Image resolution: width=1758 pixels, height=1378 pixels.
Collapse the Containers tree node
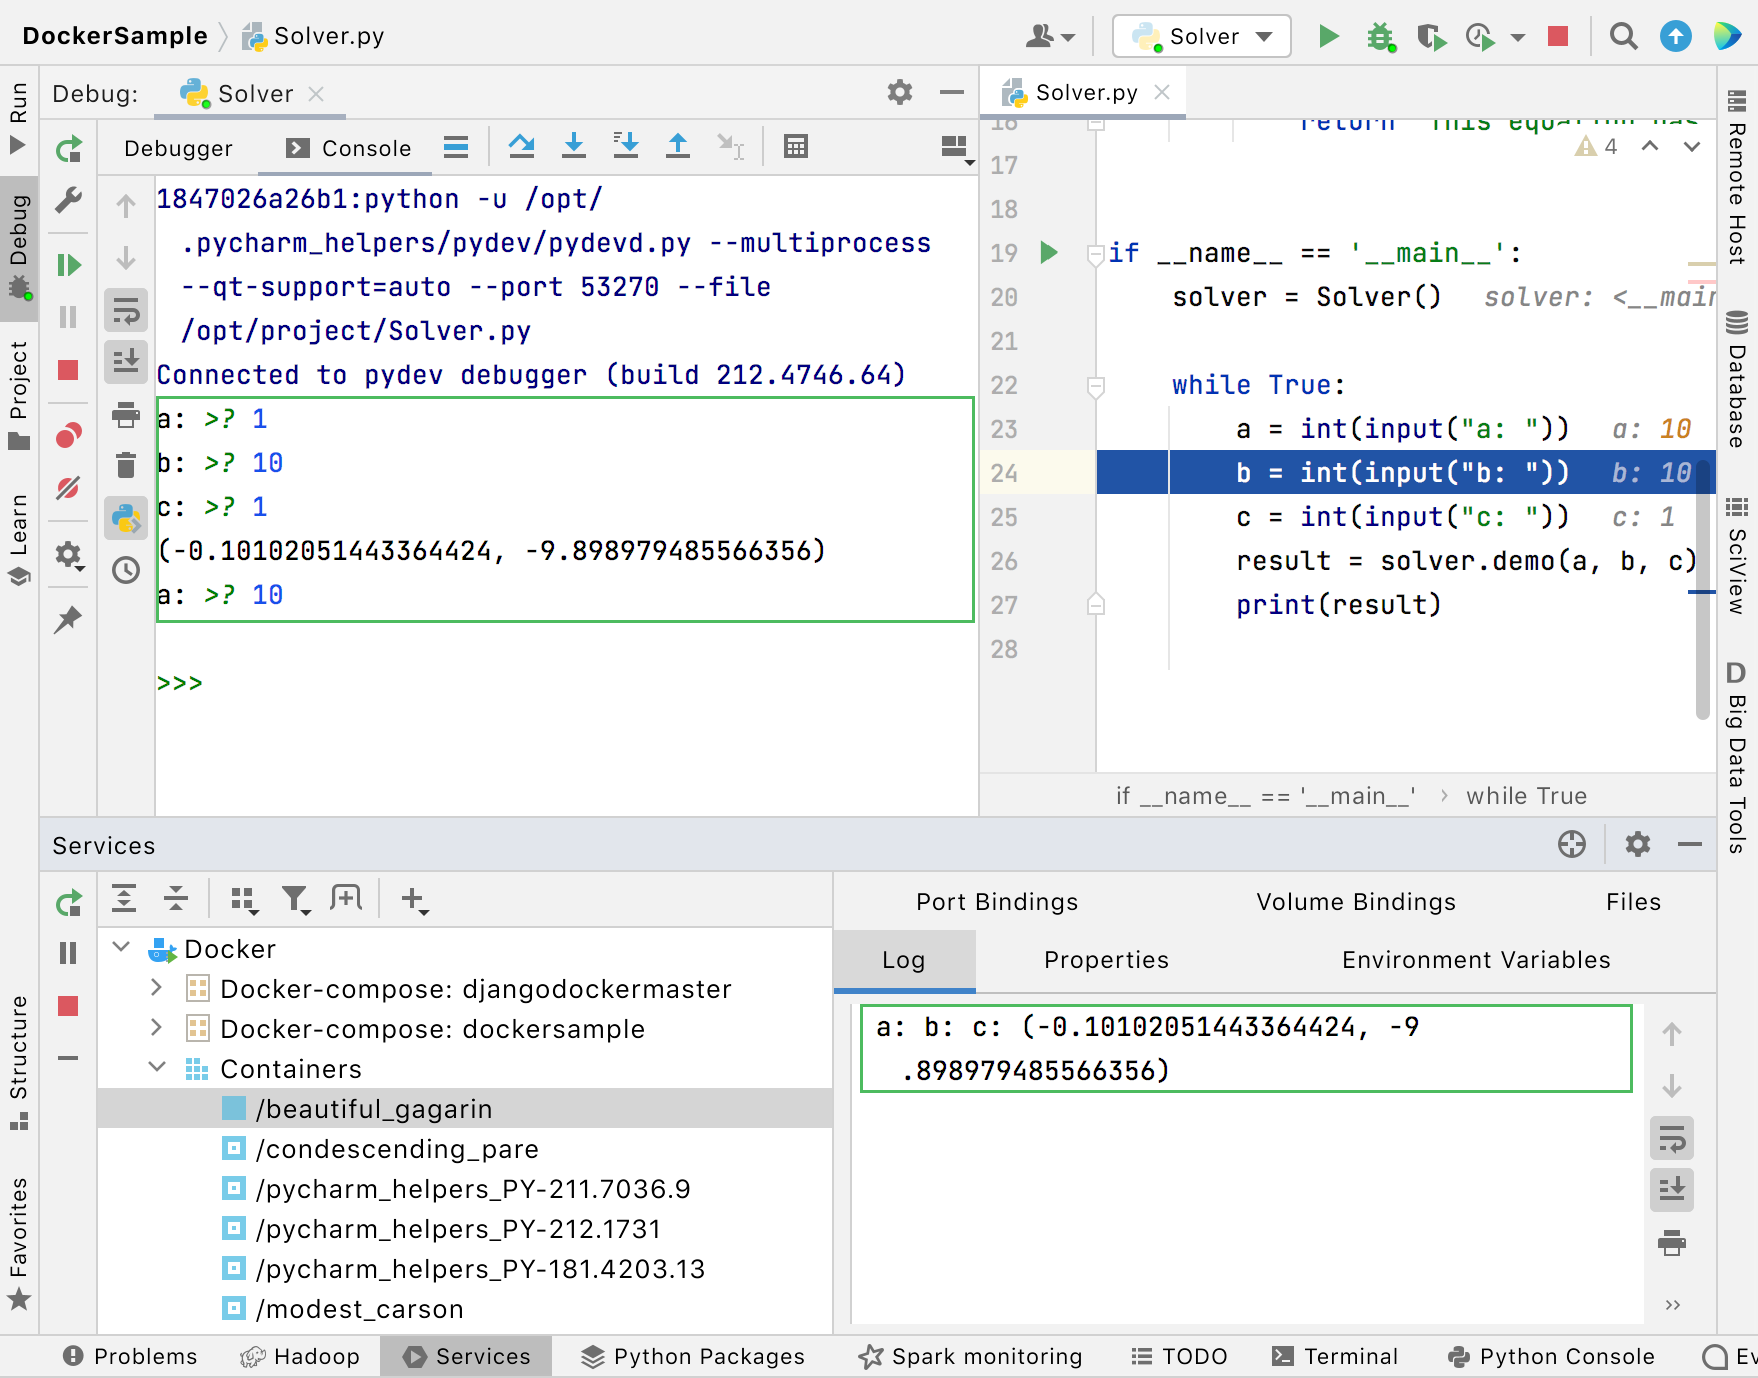tap(156, 1068)
